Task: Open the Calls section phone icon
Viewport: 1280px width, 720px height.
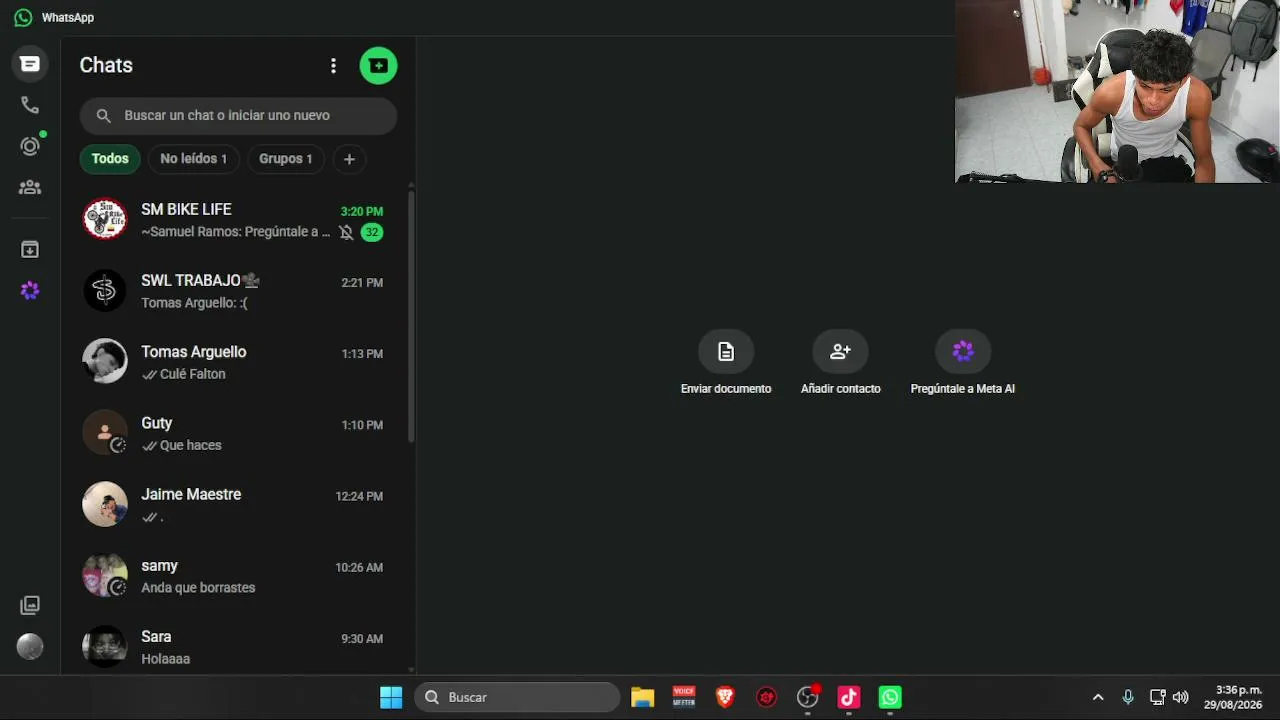Action: [x=30, y=105]
